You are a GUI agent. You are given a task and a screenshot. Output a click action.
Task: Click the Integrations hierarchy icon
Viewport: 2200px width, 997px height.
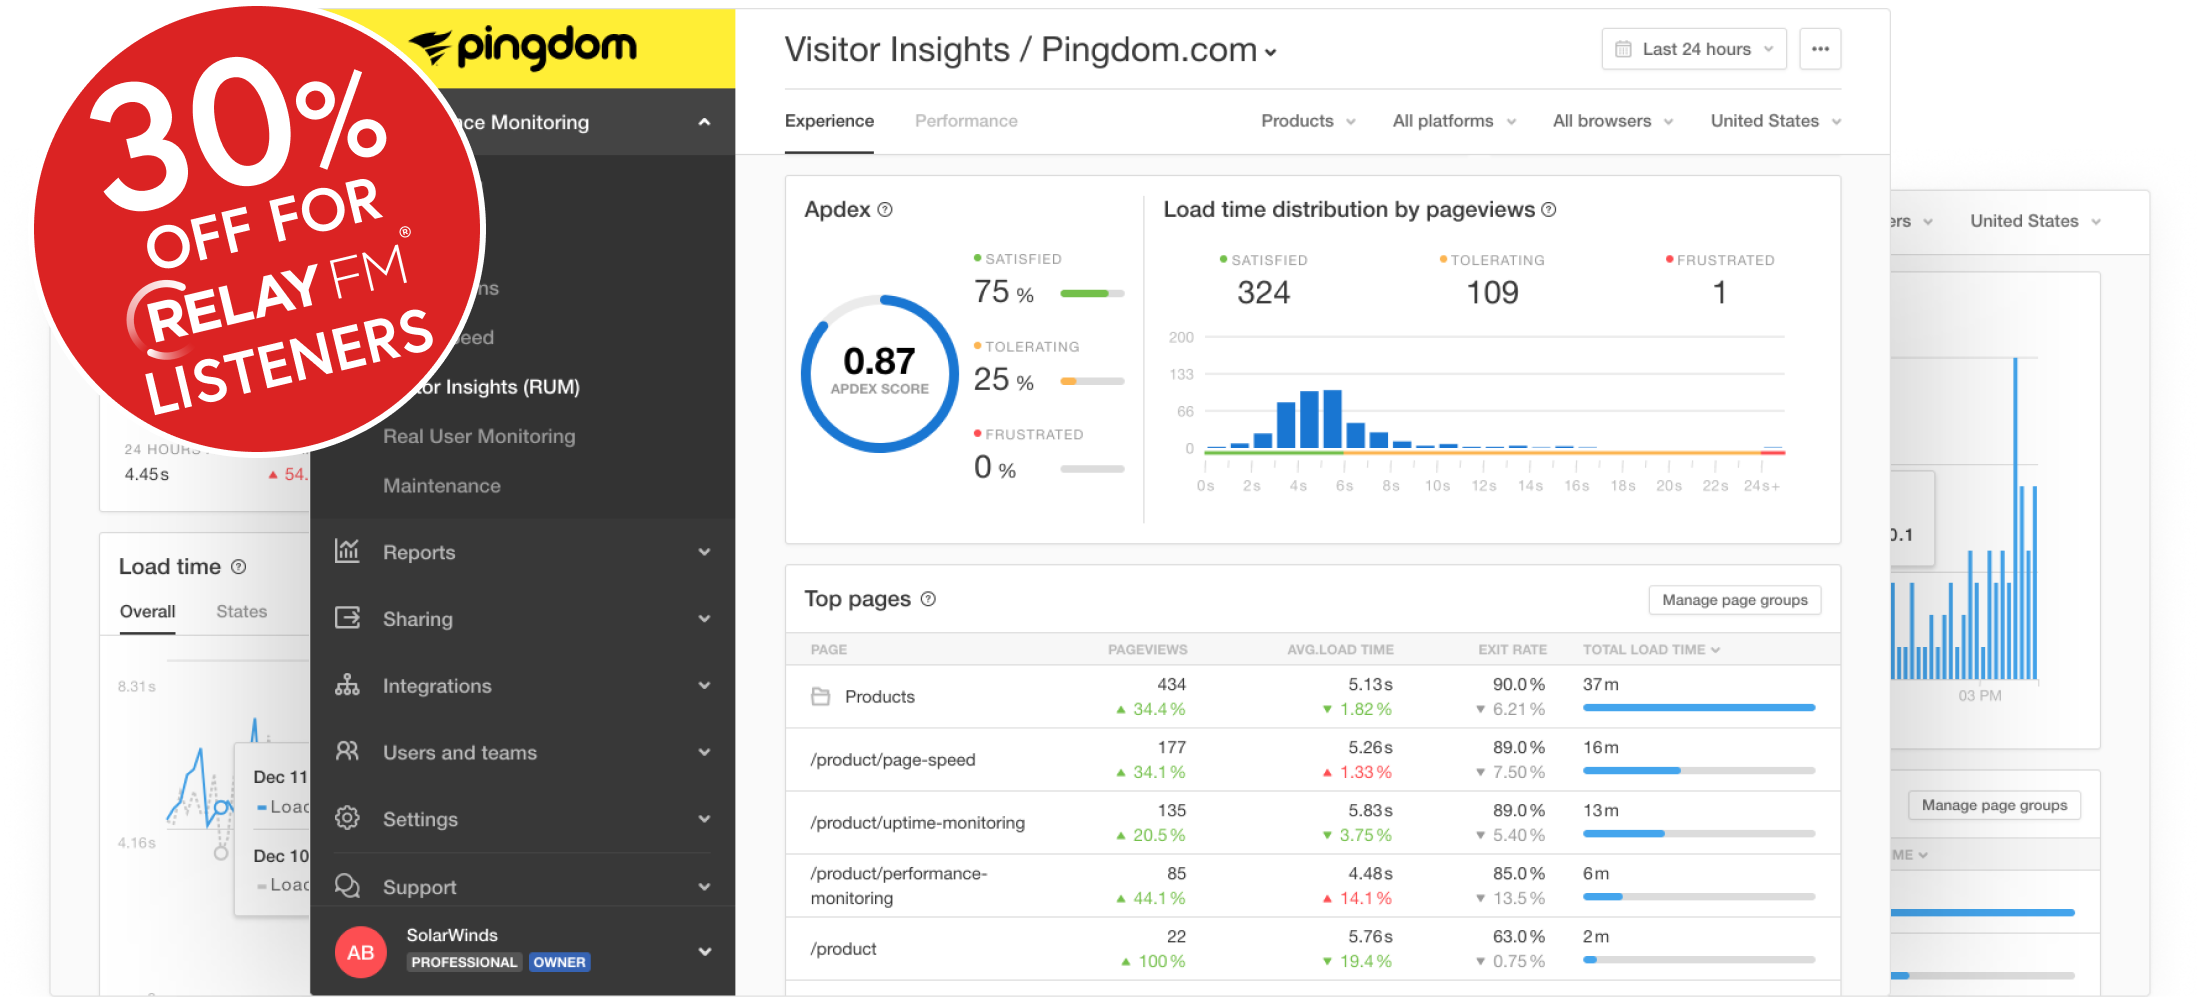pyautogui.click(x=347, y=685)
